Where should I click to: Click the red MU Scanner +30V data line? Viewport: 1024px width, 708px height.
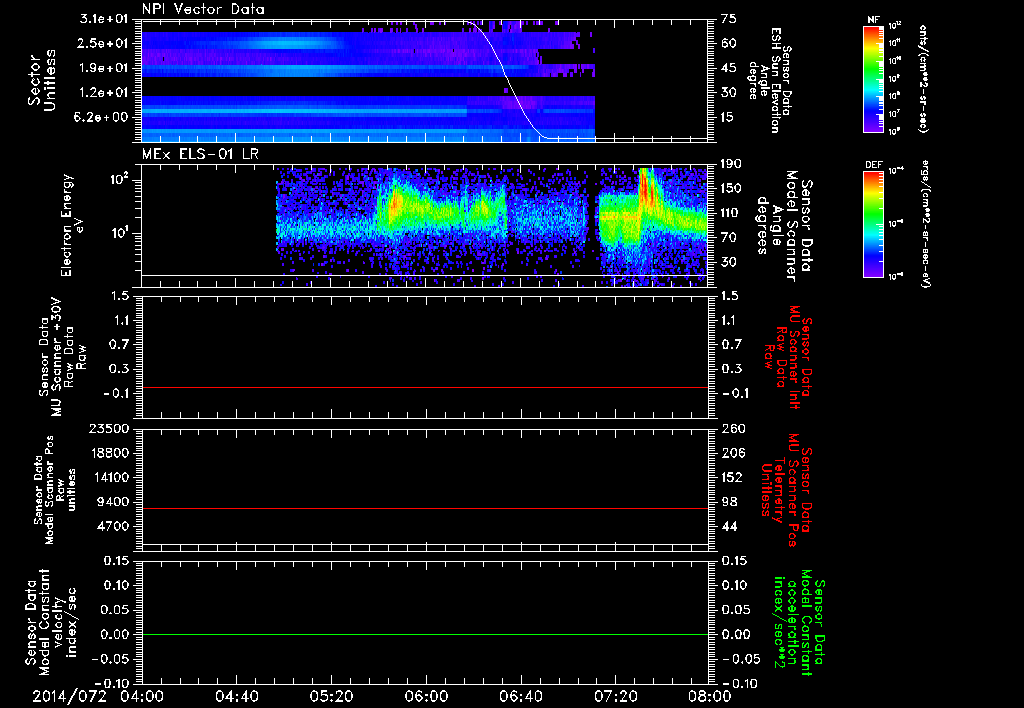click(425, 387)
